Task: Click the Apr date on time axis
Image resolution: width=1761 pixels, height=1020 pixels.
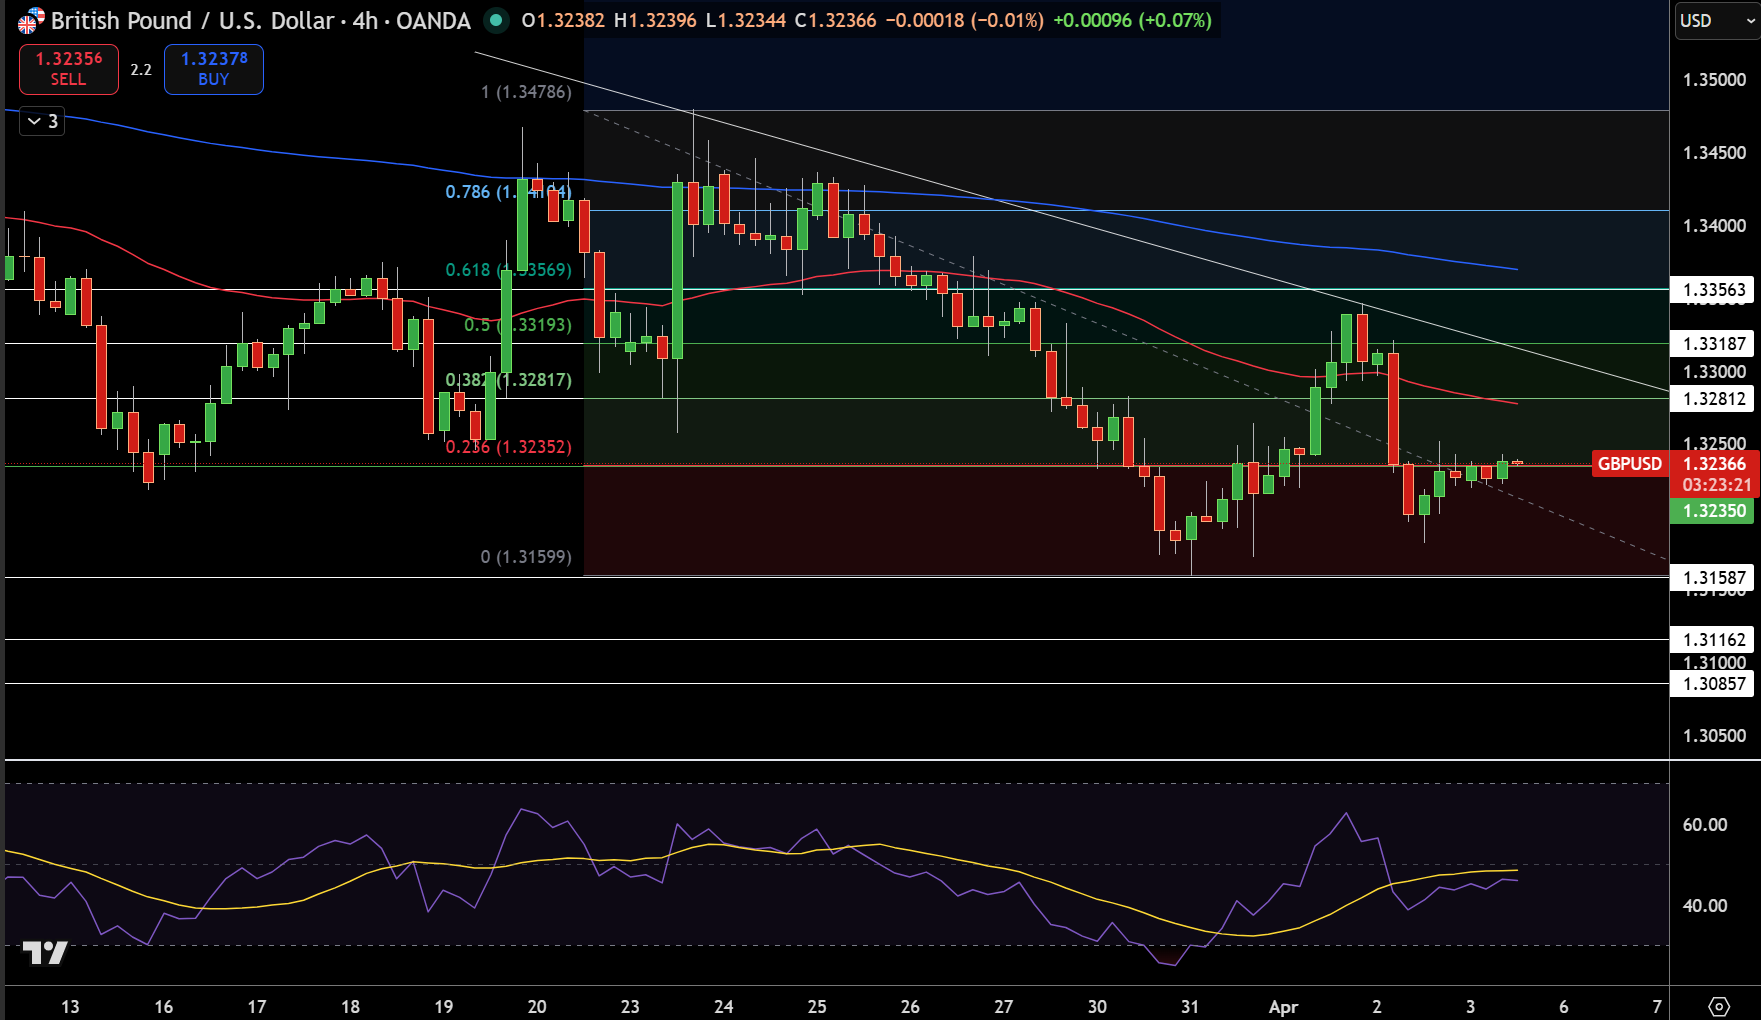Action: (x=1283, y=1007)
